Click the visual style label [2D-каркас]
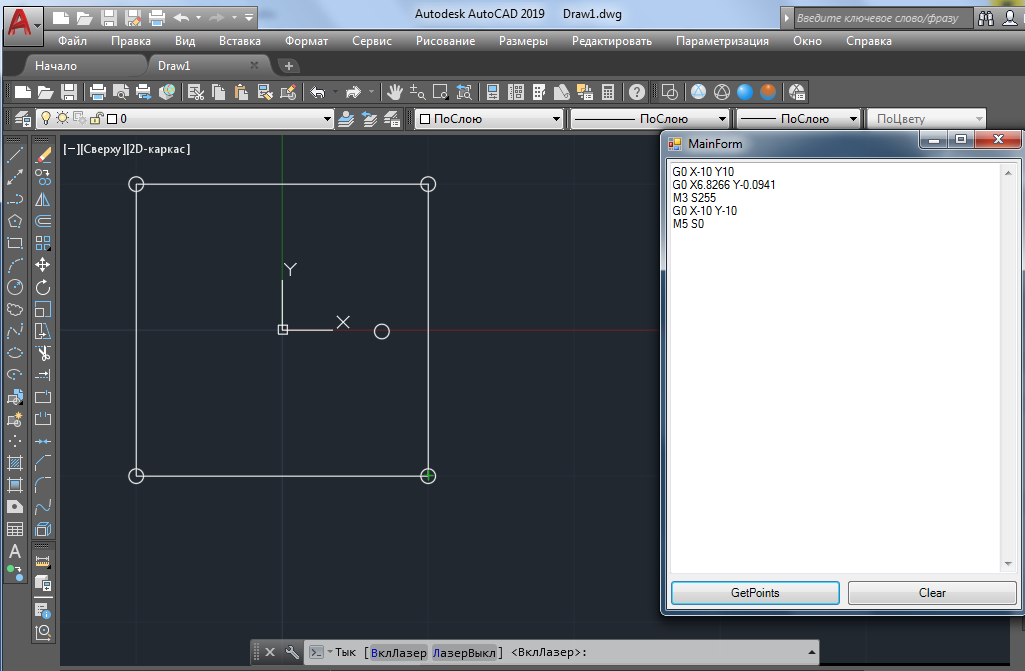 click(x=157, y=149)
